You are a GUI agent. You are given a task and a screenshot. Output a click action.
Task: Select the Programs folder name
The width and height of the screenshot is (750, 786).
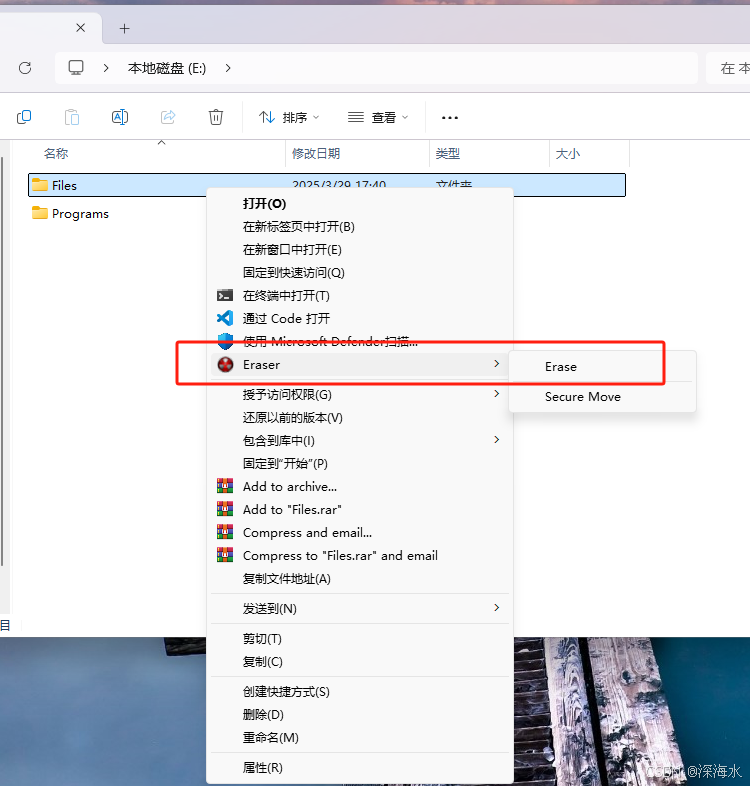pyautogui.click(x=80, y=214)
